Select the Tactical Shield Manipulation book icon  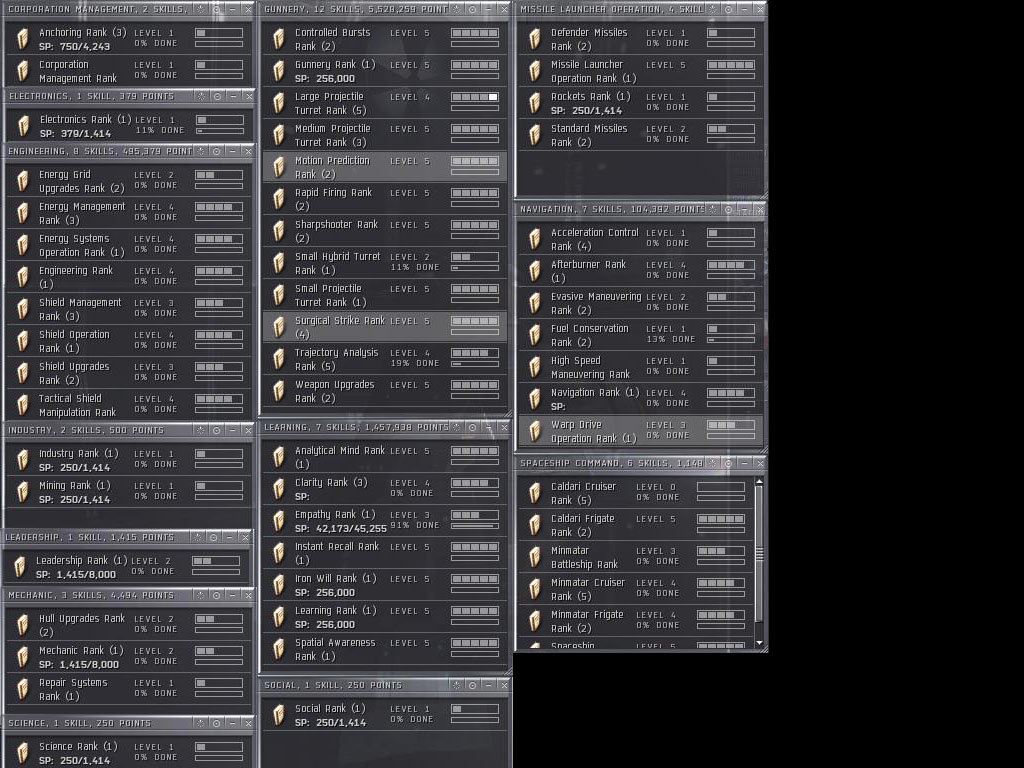point(23,405)
